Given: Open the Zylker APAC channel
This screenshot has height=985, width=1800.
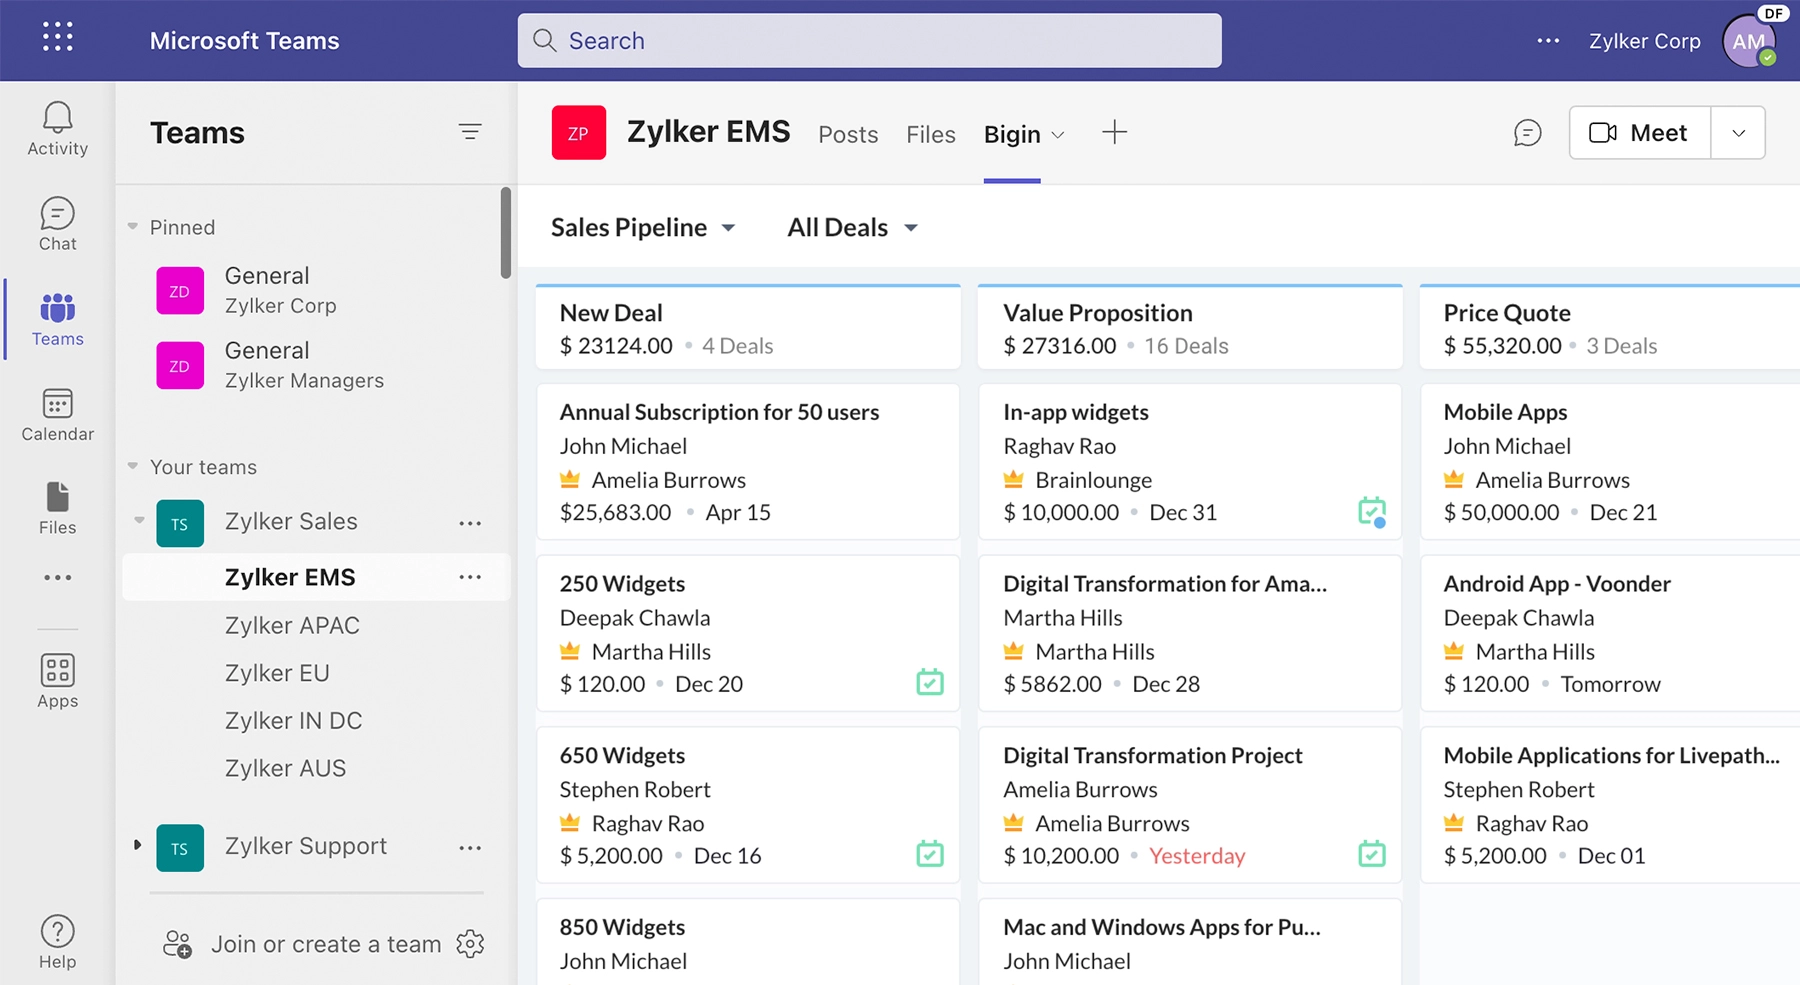Looking at the screenshot, I should click(292, 626).
